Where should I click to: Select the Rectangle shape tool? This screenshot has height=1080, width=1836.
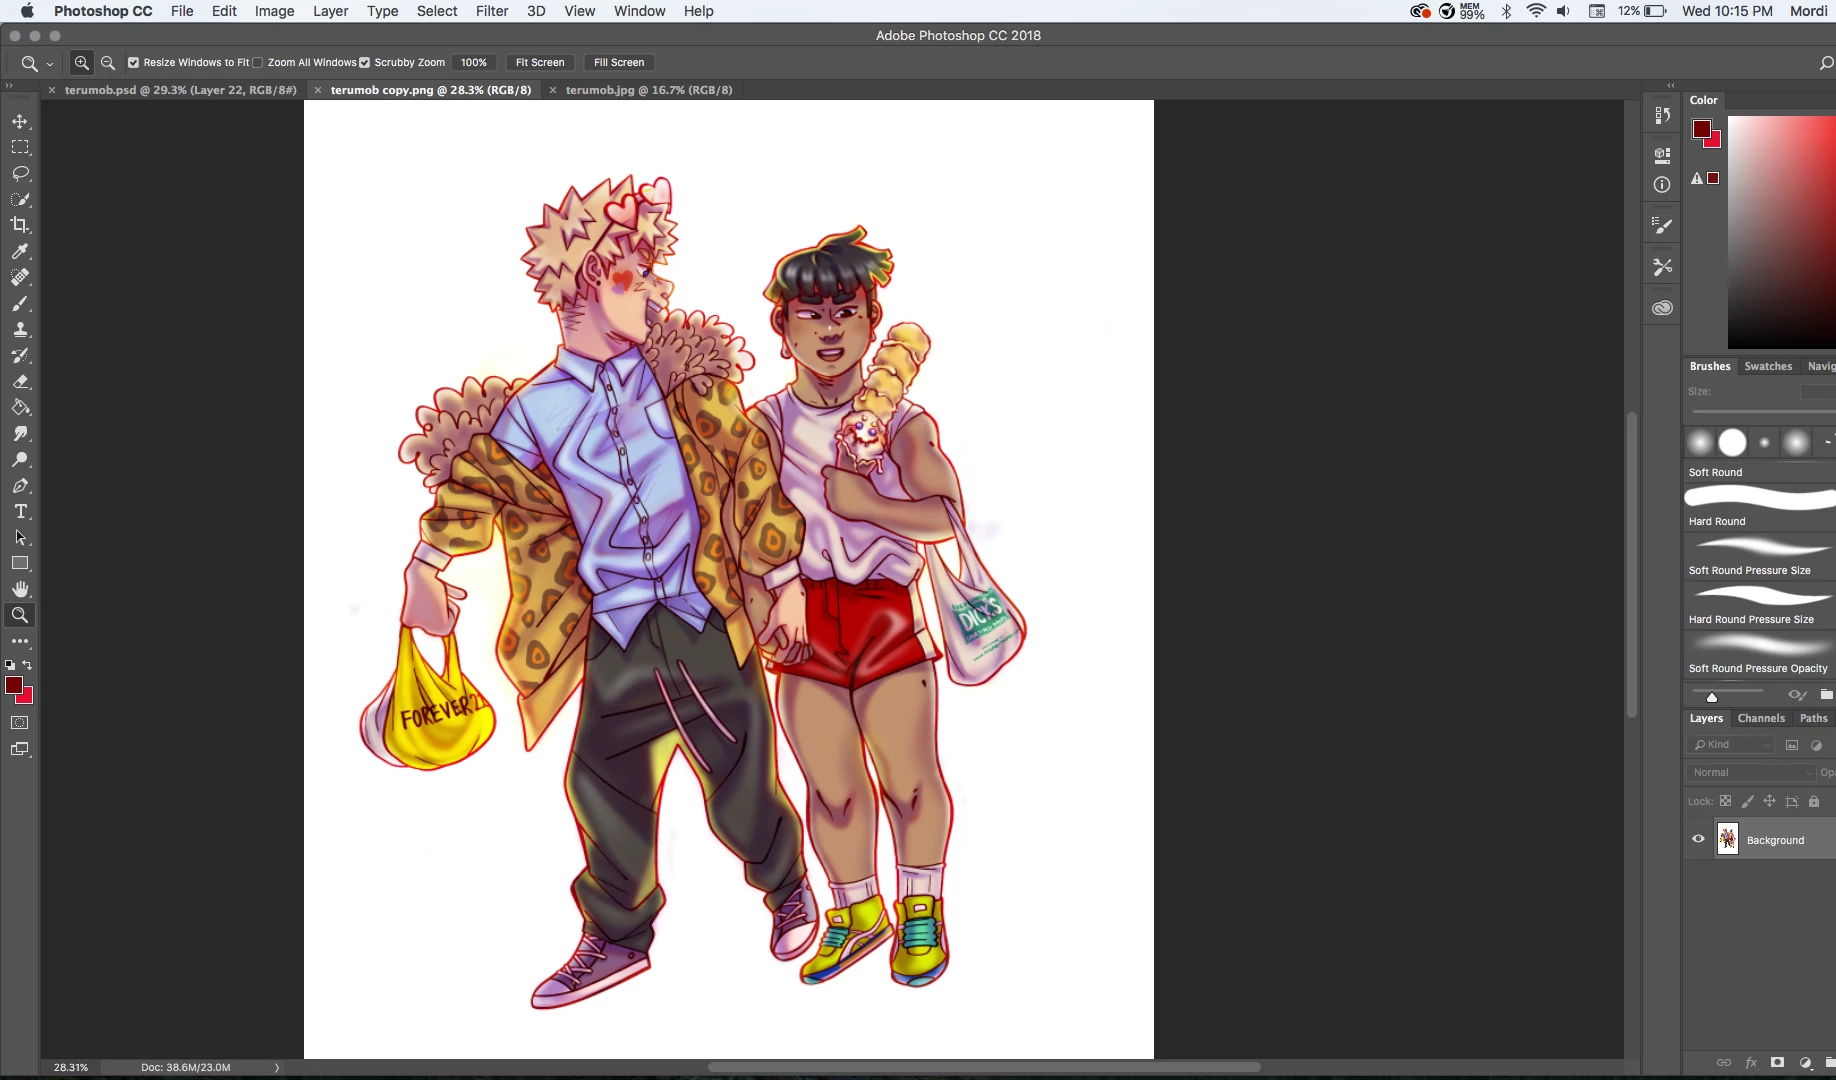(20, 563)
